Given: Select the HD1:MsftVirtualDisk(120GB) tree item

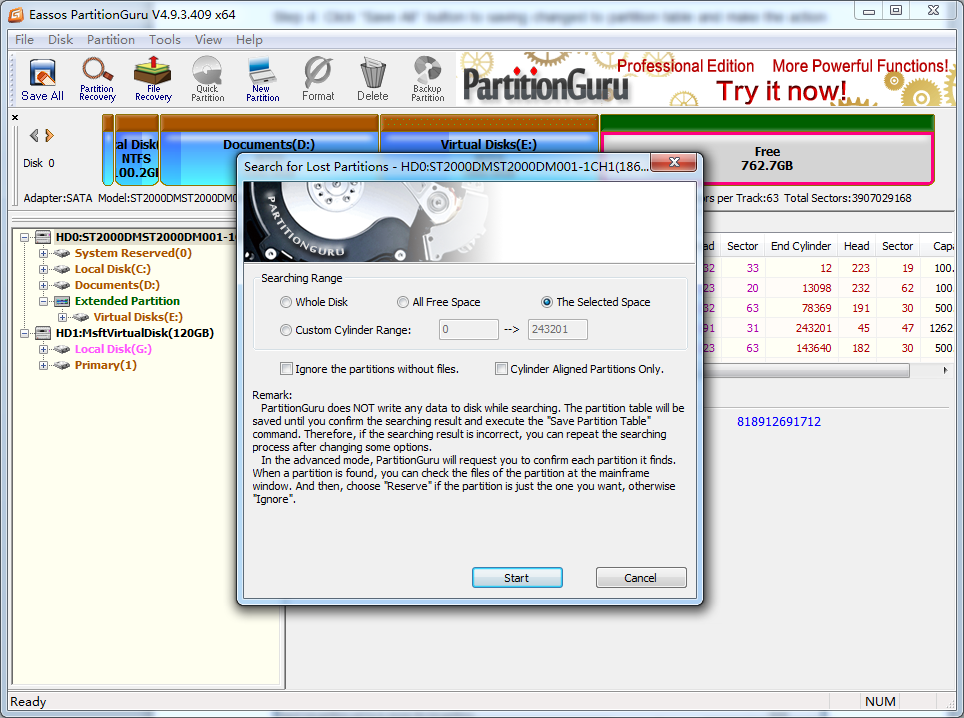Looking at the screenshot, I should click(x=135, y=333).
